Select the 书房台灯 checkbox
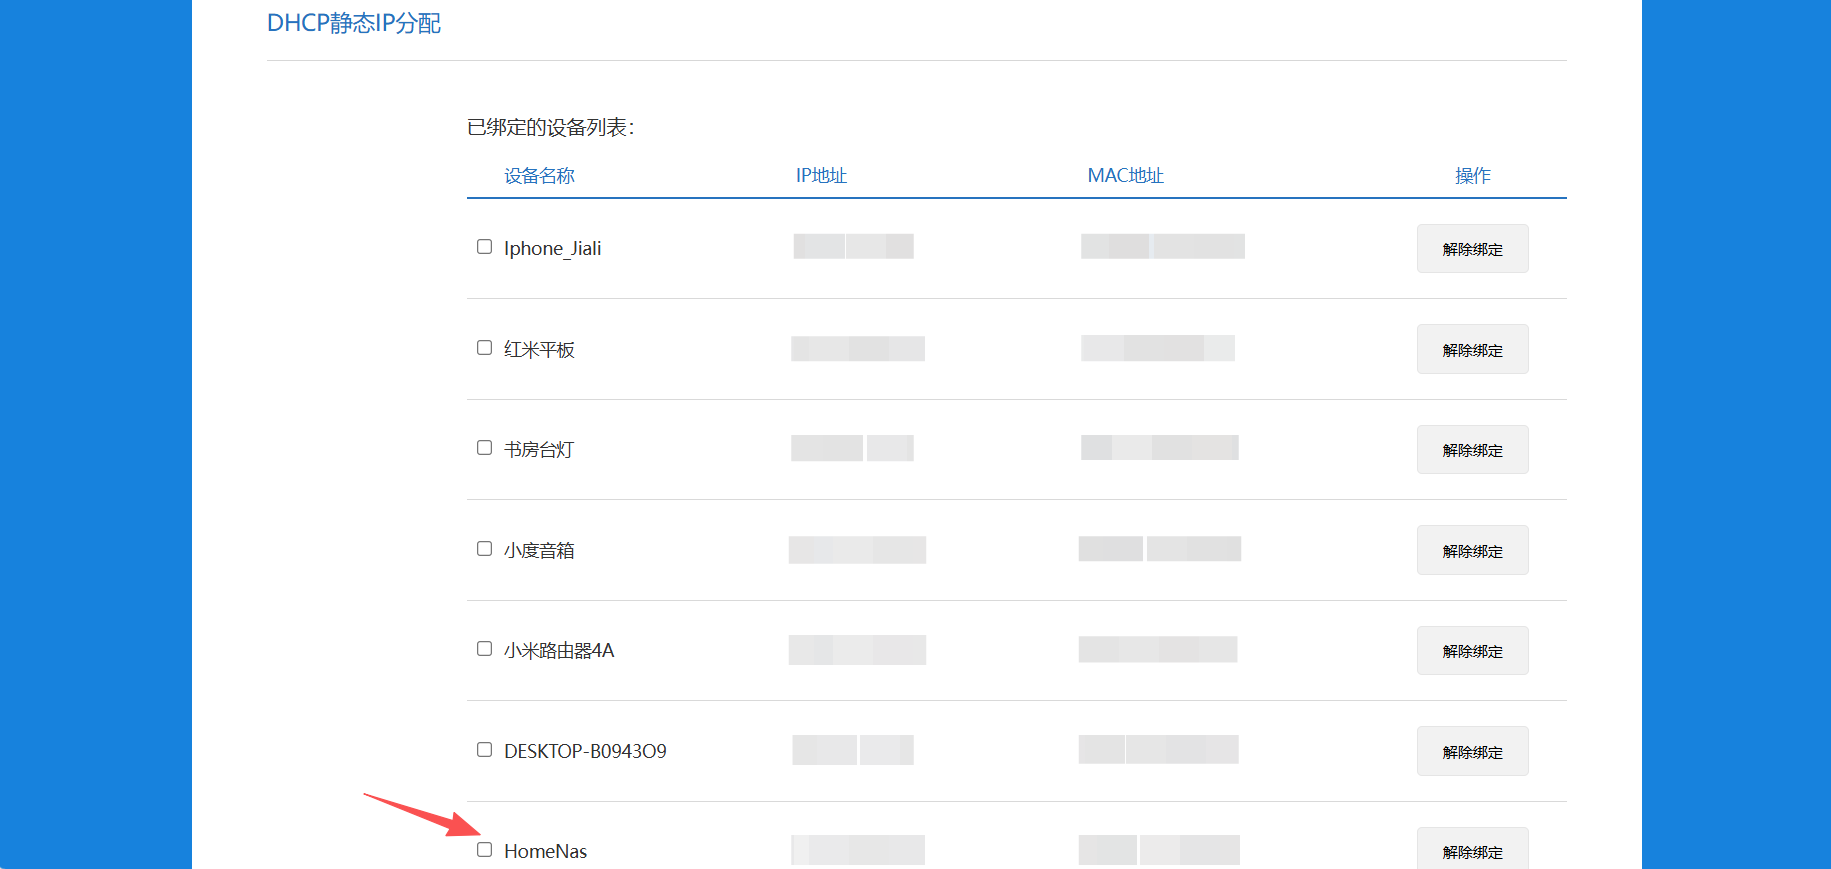Viewport: 1831px width, 869px height. (x=484, y=448)
